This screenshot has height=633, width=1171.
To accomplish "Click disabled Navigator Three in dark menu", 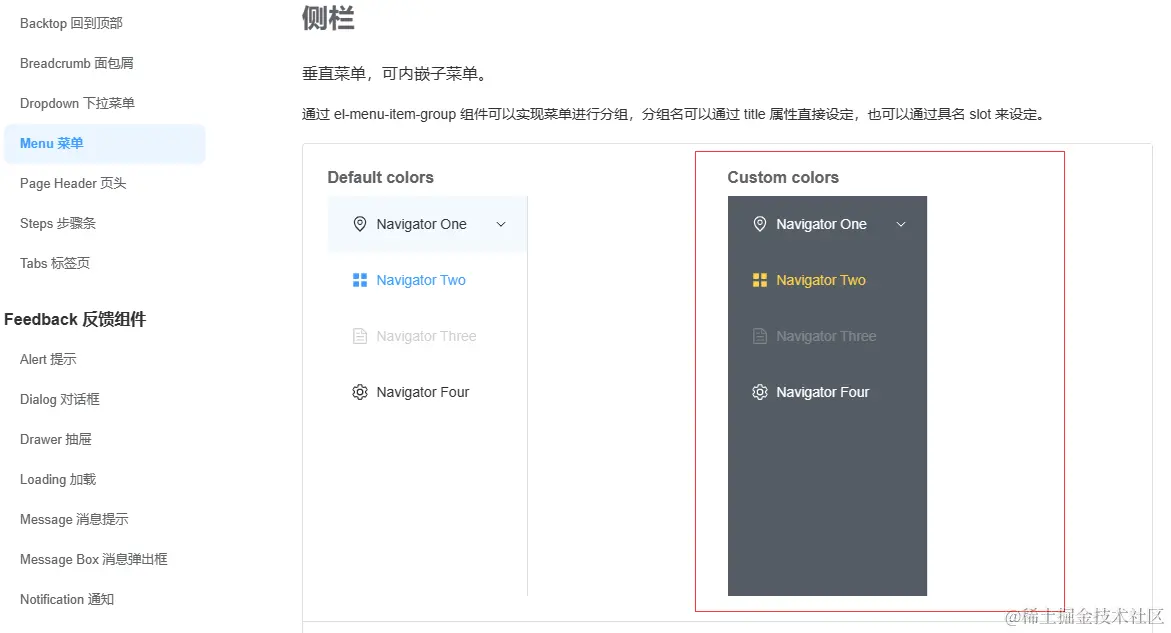I will pyautogui.click(x=827, y=336).
